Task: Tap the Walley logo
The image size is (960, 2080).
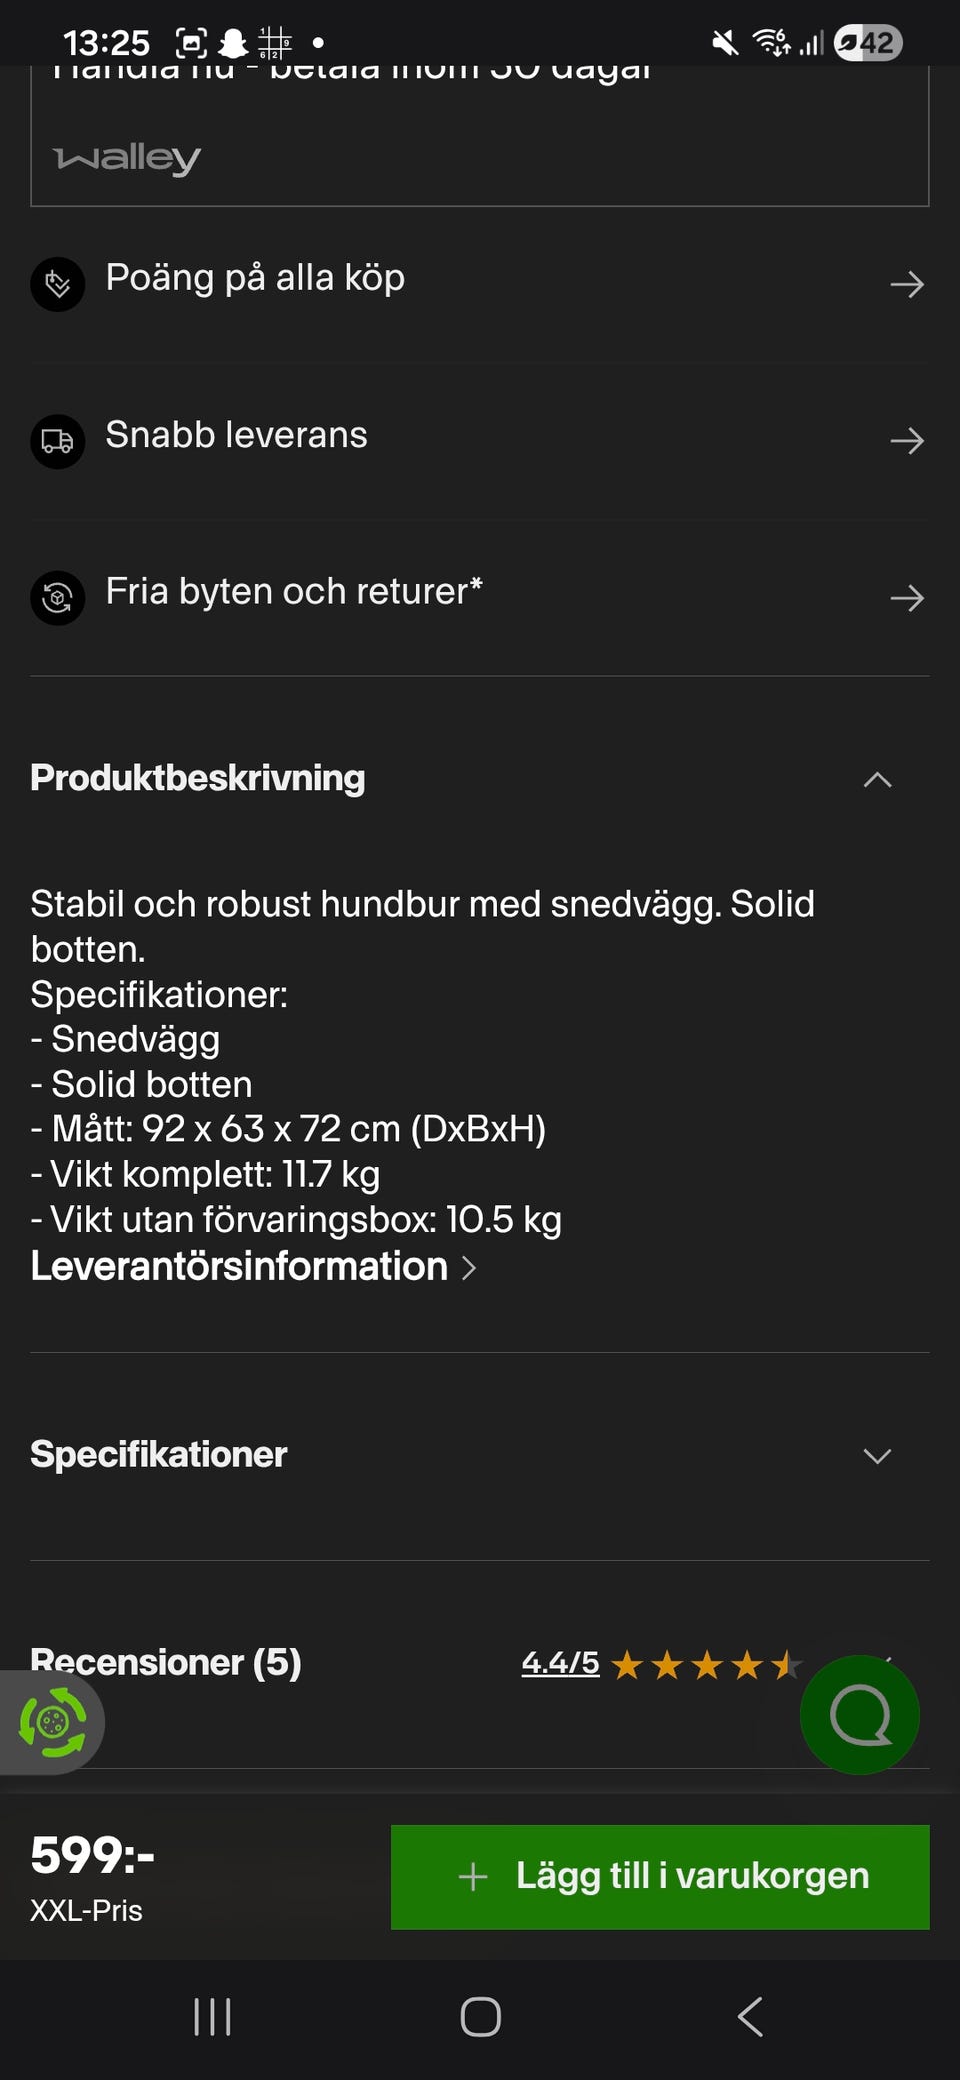Action: point(127,158)
